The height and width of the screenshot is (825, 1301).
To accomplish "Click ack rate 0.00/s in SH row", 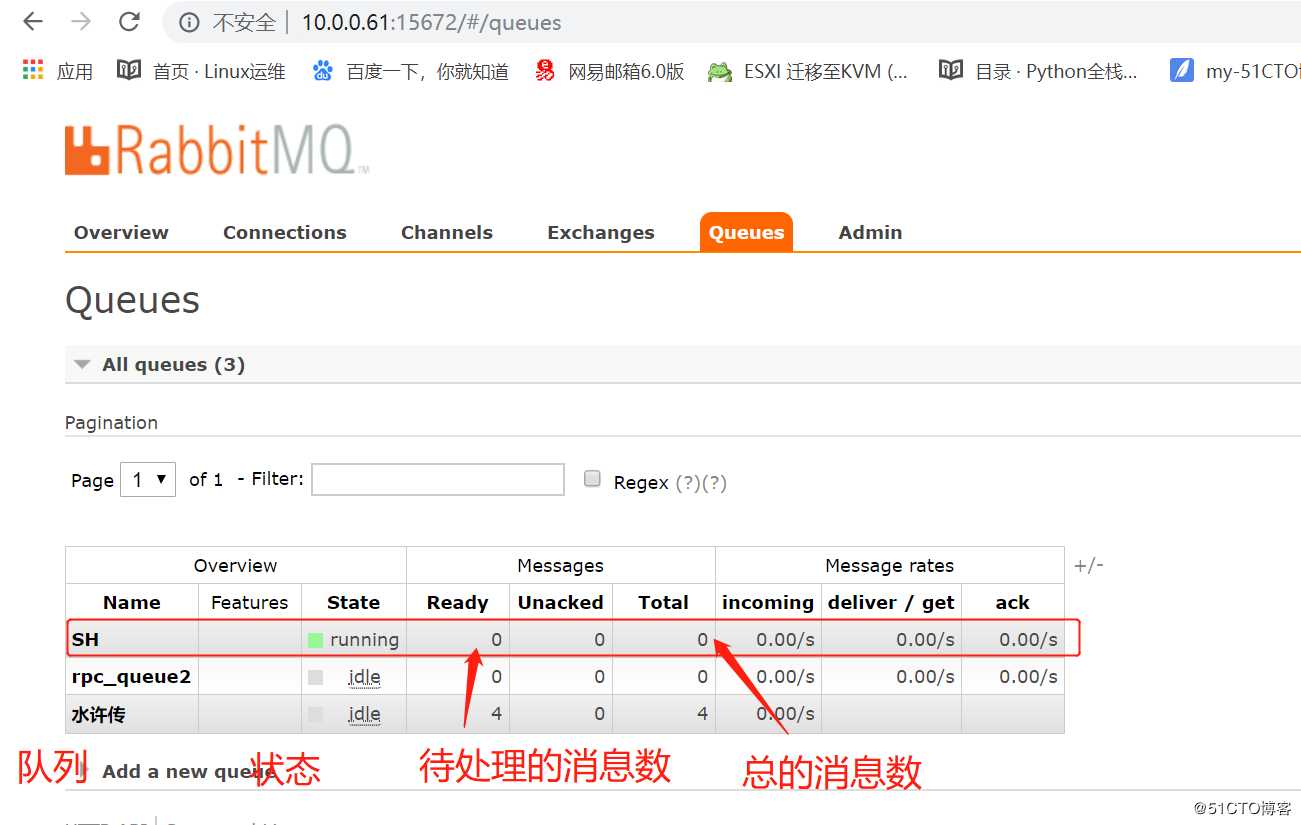I will click(x=1028, y=640).
